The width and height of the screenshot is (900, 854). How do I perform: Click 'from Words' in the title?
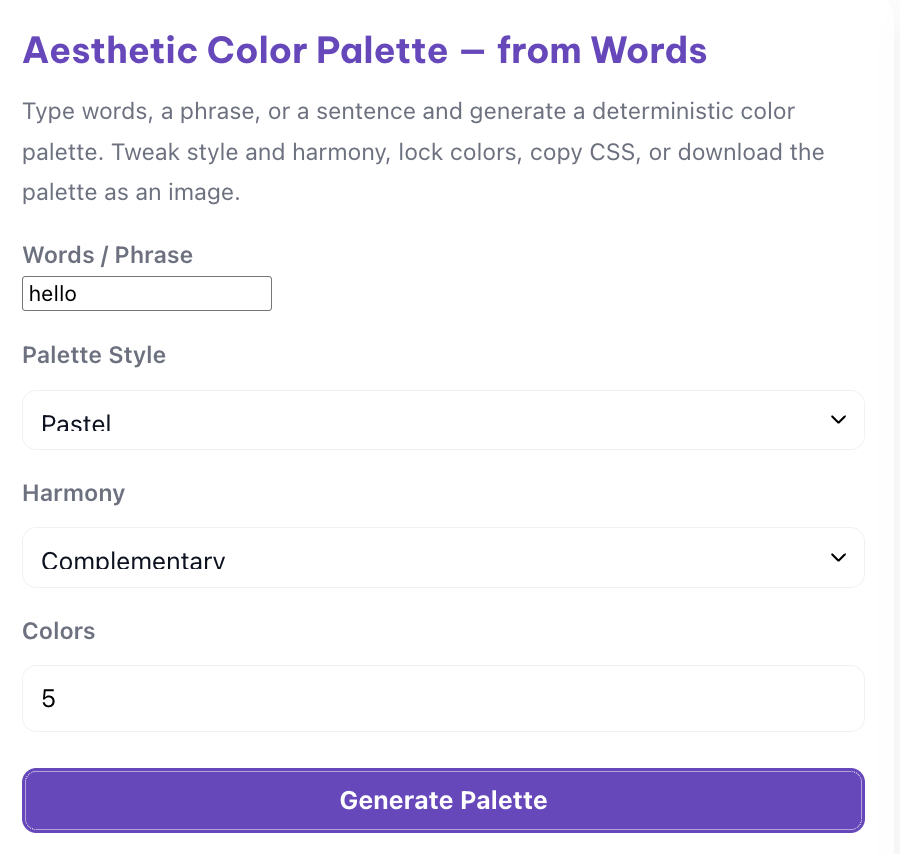coord(602,50)
